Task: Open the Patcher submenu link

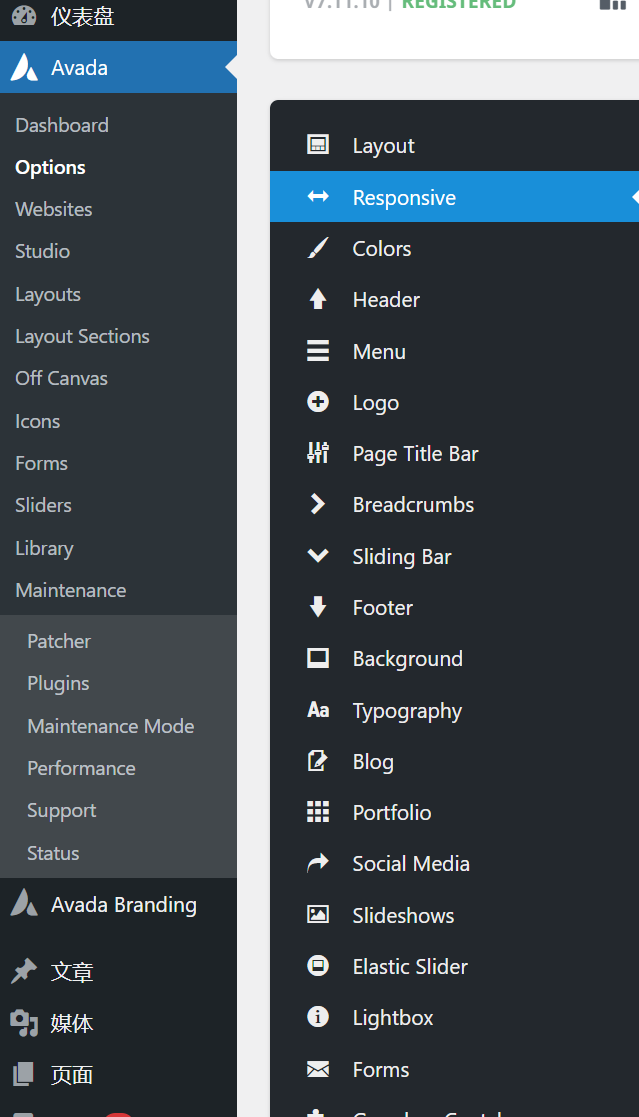Action: (x=59, y=641)
